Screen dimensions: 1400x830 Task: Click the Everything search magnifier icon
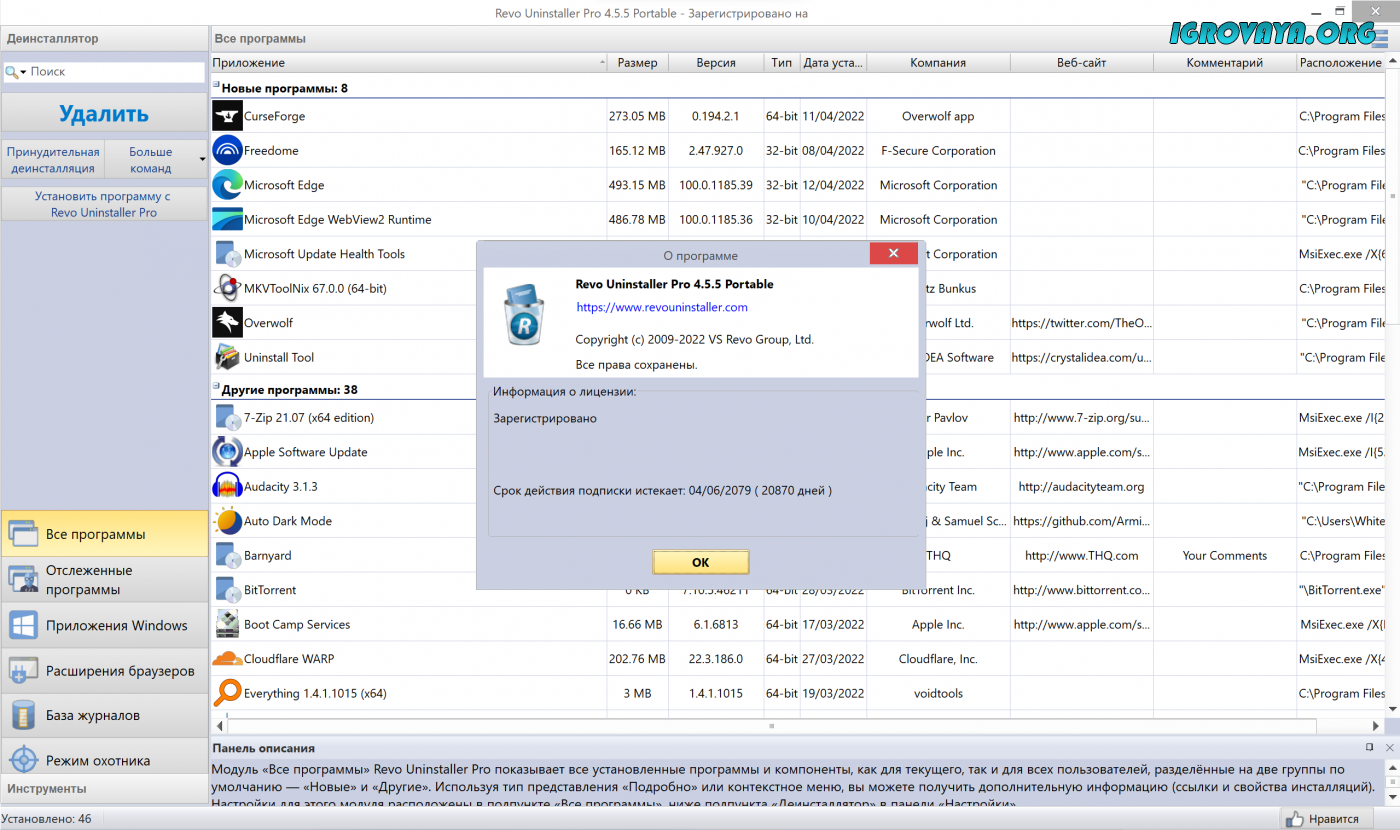pos(227,693)
